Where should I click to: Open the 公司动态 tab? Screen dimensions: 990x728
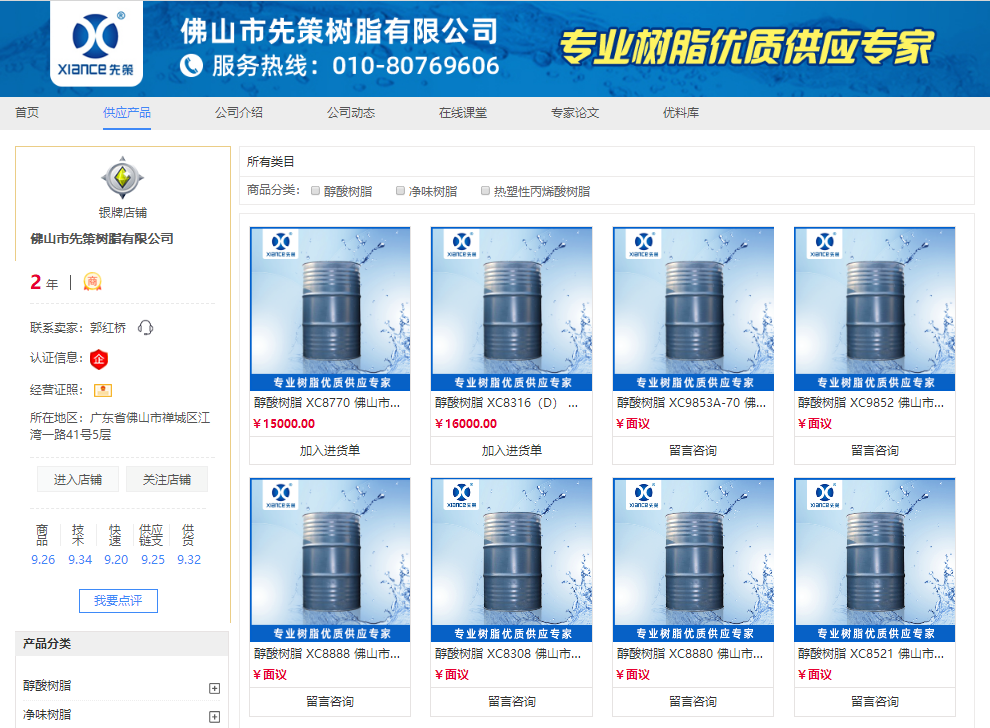[x=351, y=112]
